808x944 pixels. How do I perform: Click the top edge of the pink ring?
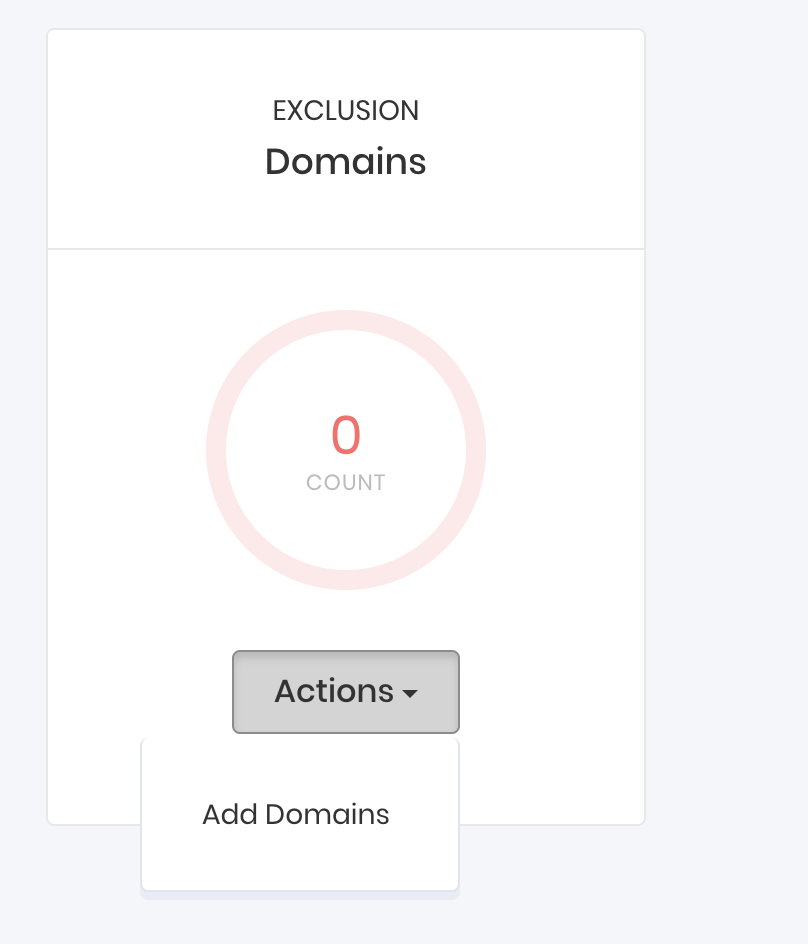click(x=346, y=320)
